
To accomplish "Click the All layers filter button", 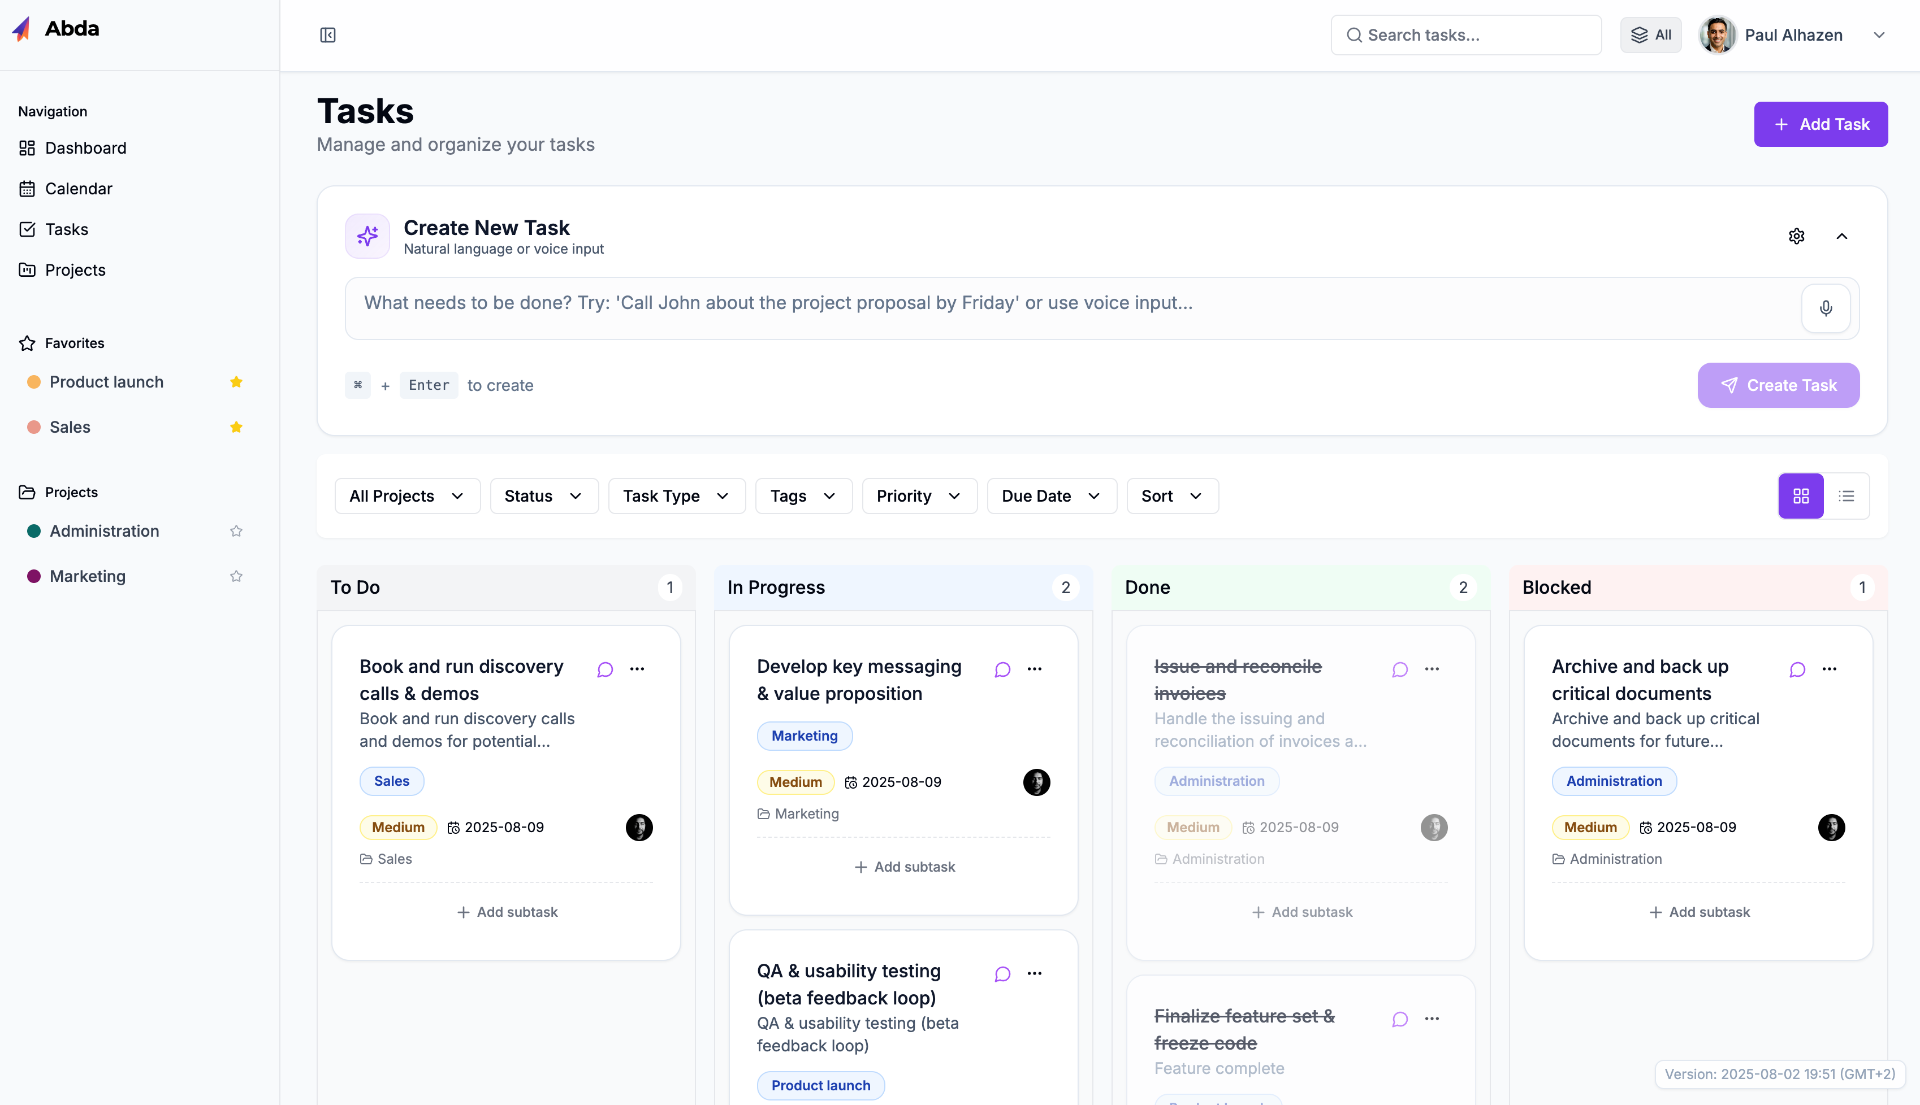I will (1651, 35).
